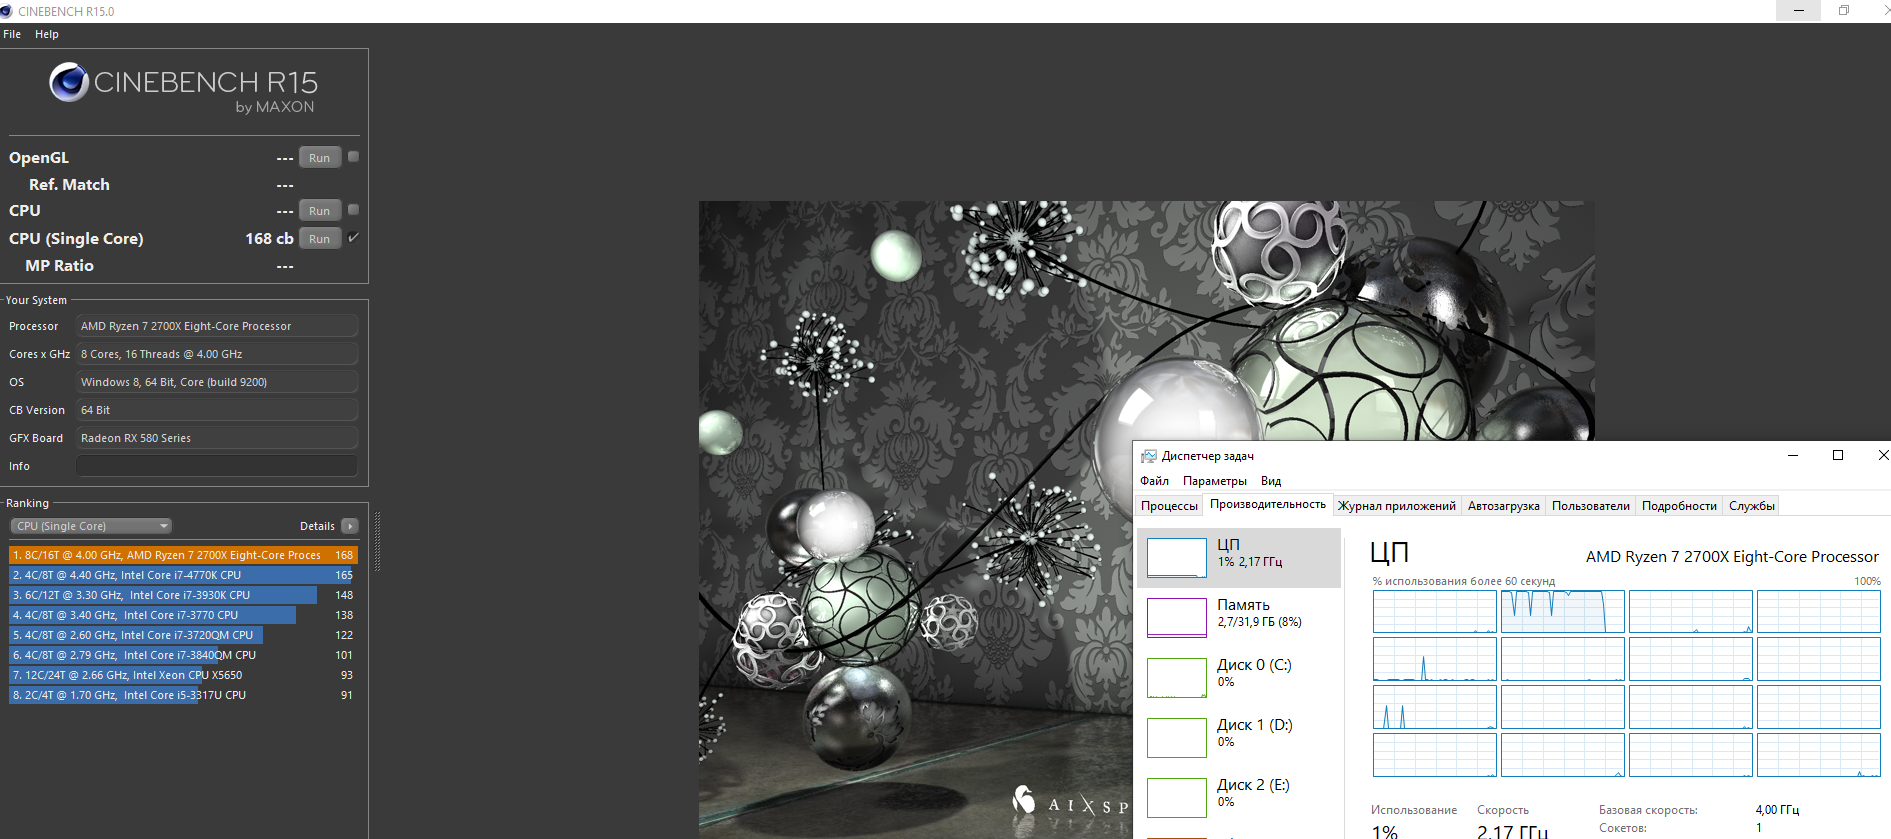
Task: Select the Core i7-4770K ranking row
Action: 183,575
